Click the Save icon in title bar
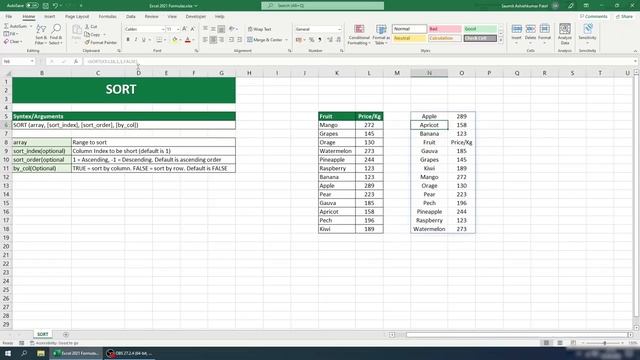The image size is (640, 360). pos(46,6)
